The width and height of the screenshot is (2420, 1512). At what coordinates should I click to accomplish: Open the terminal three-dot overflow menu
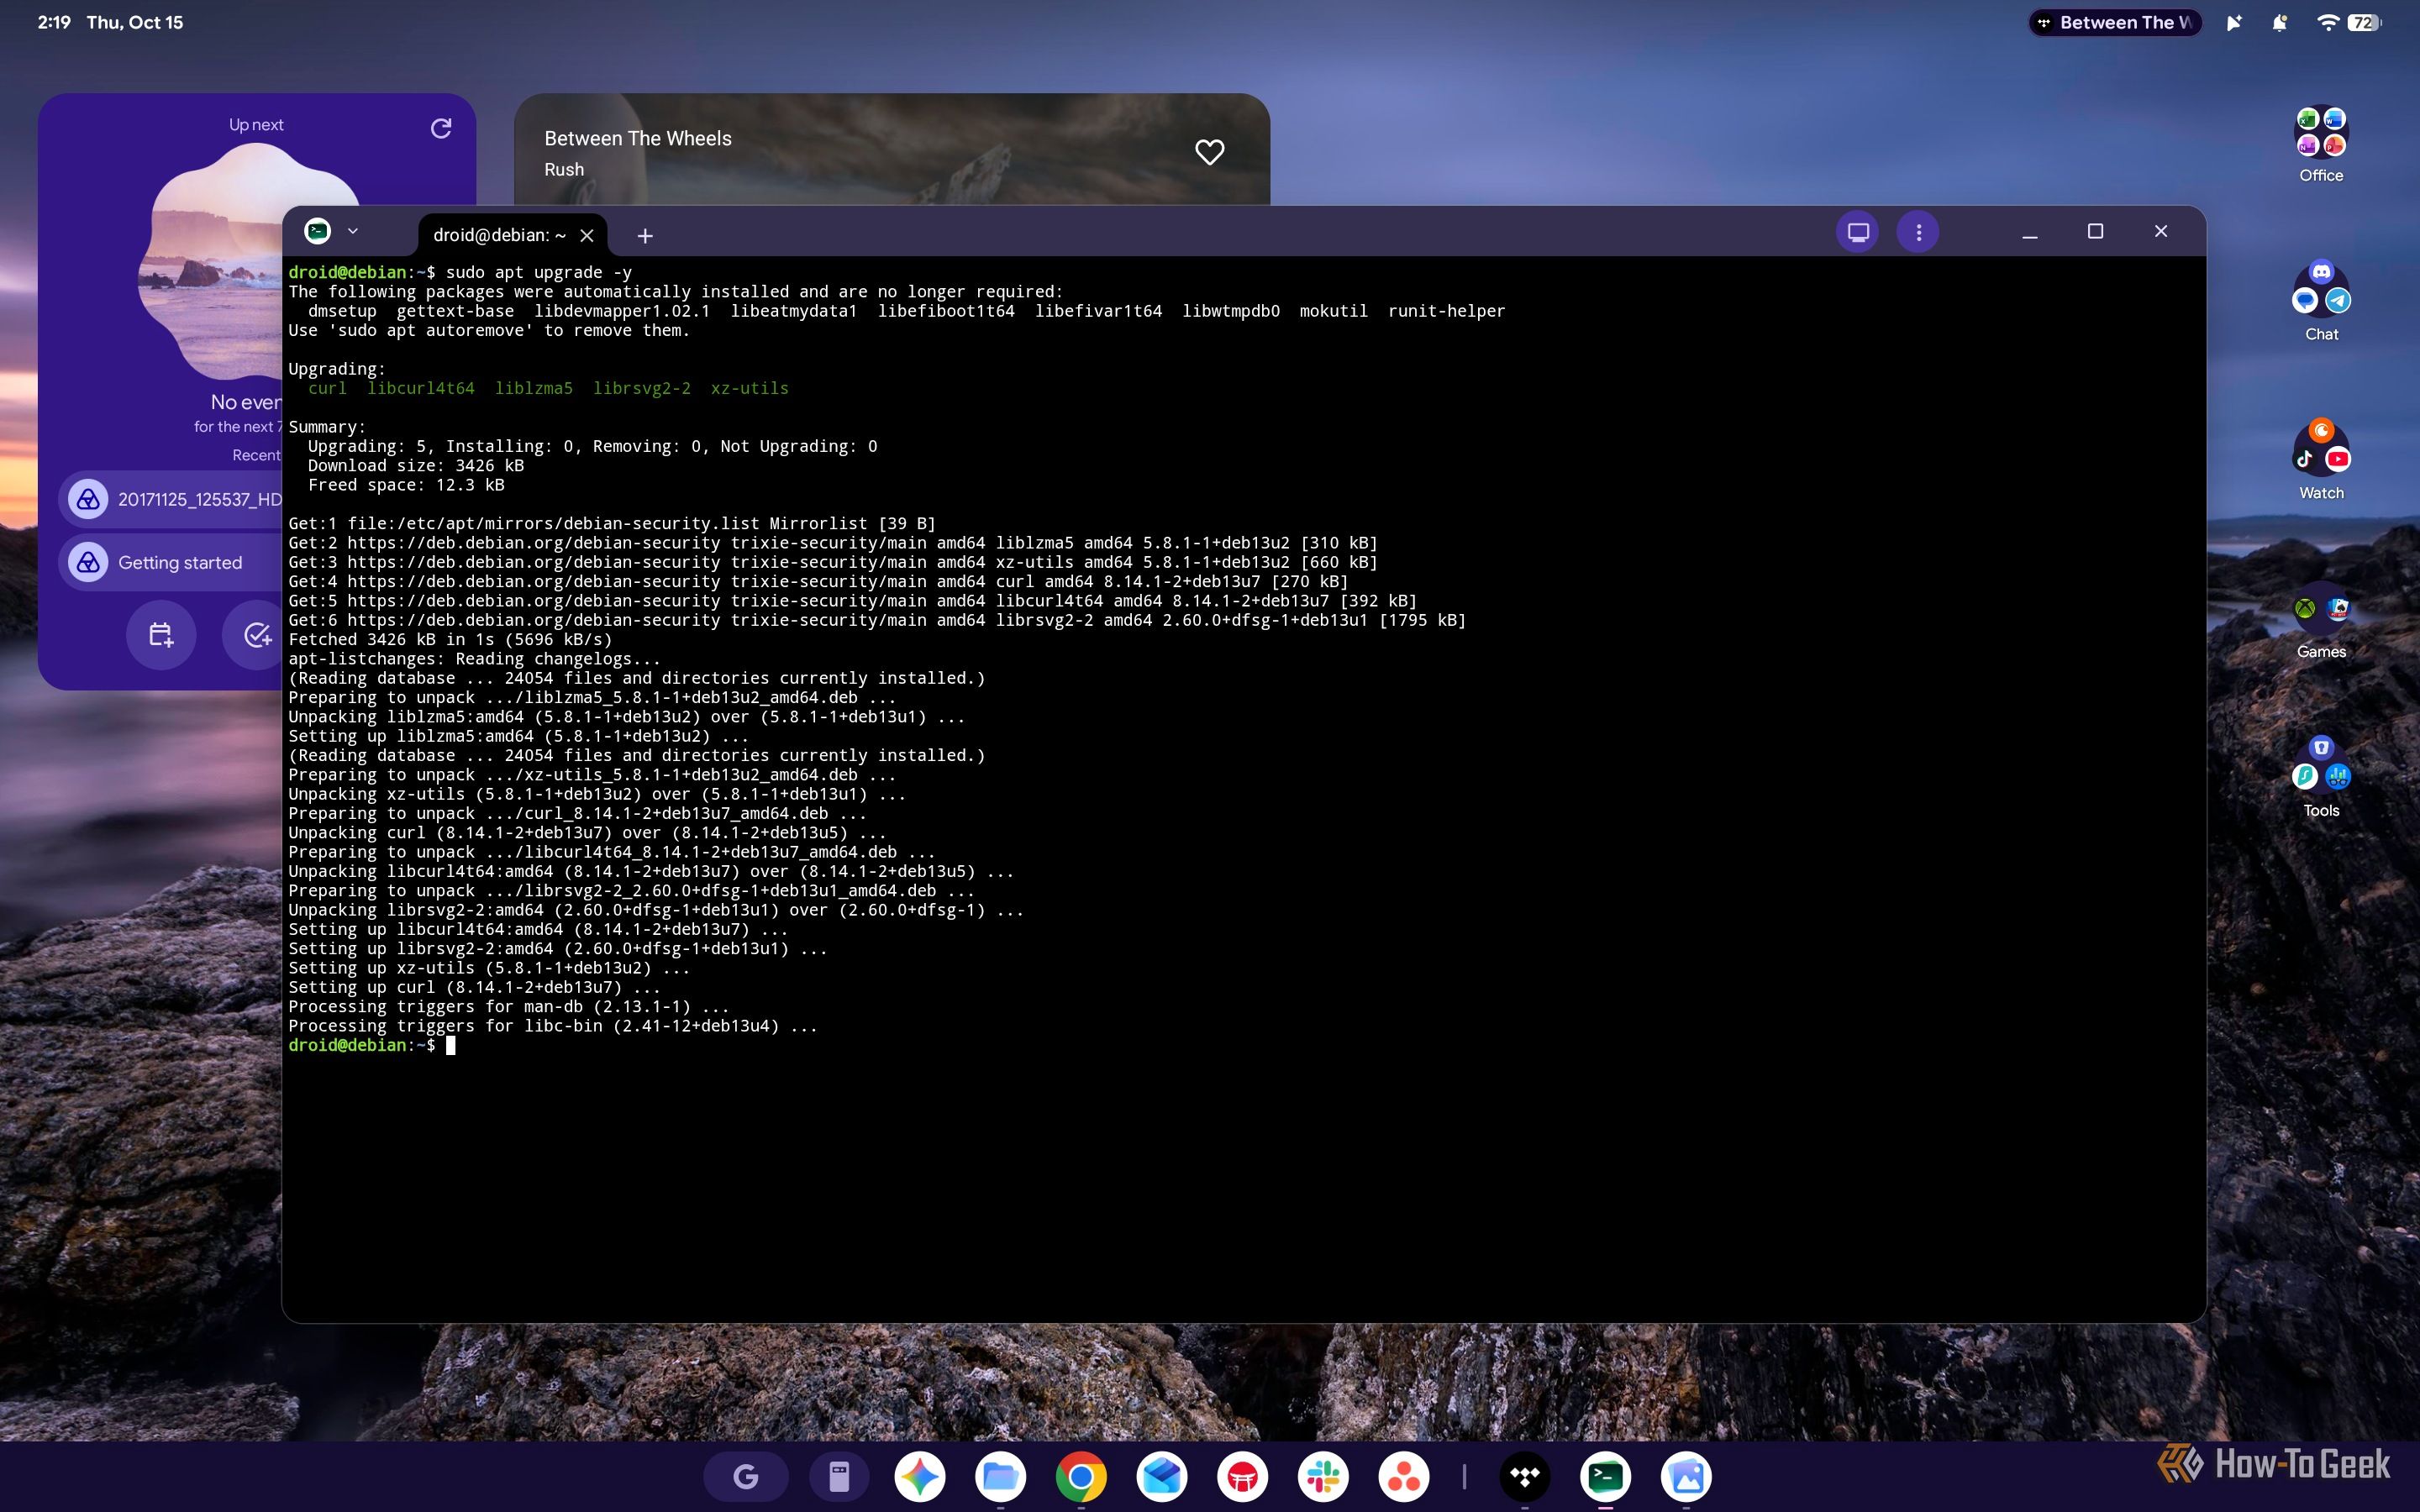pos(1918,232)
